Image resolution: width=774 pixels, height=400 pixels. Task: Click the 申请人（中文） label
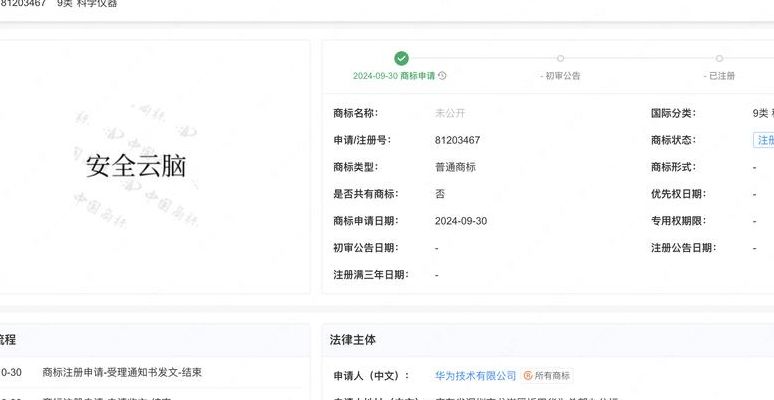(371, 376)
